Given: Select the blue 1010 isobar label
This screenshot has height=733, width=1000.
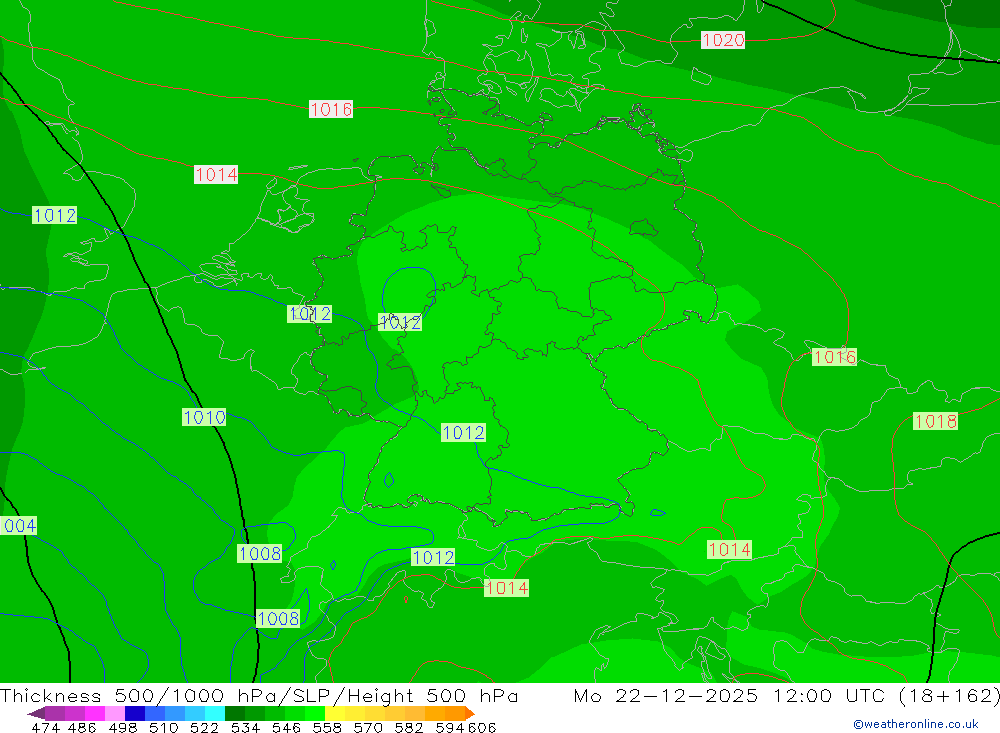Looking at the screenshot, I should (x=204, y=417).
